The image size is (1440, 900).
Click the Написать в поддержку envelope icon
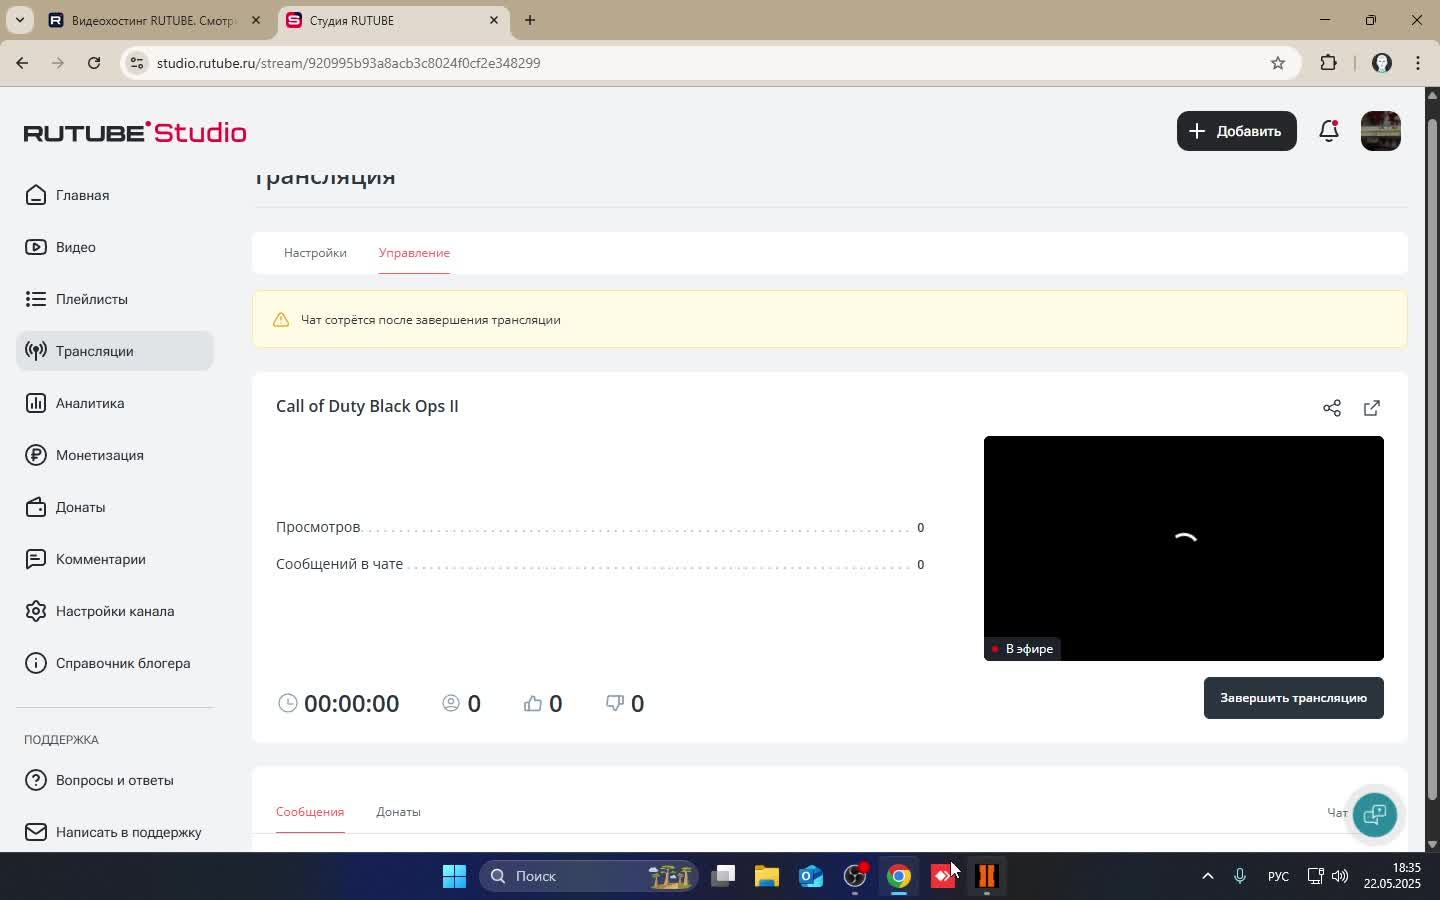[36, 832]
